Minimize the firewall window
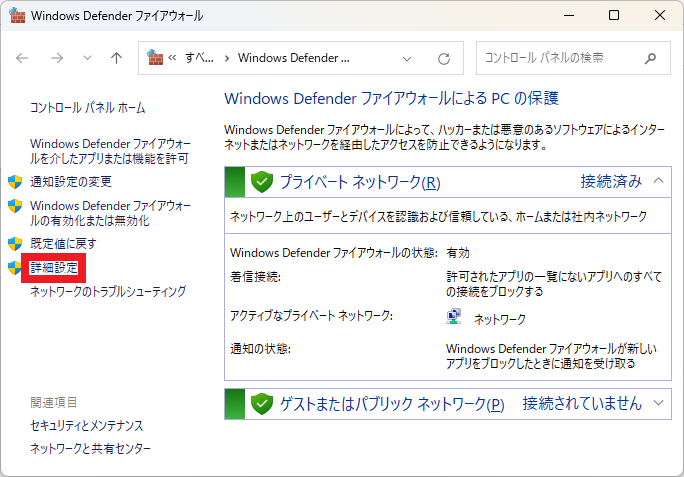This screenshot has height=477, width=684. pos(569,15)
